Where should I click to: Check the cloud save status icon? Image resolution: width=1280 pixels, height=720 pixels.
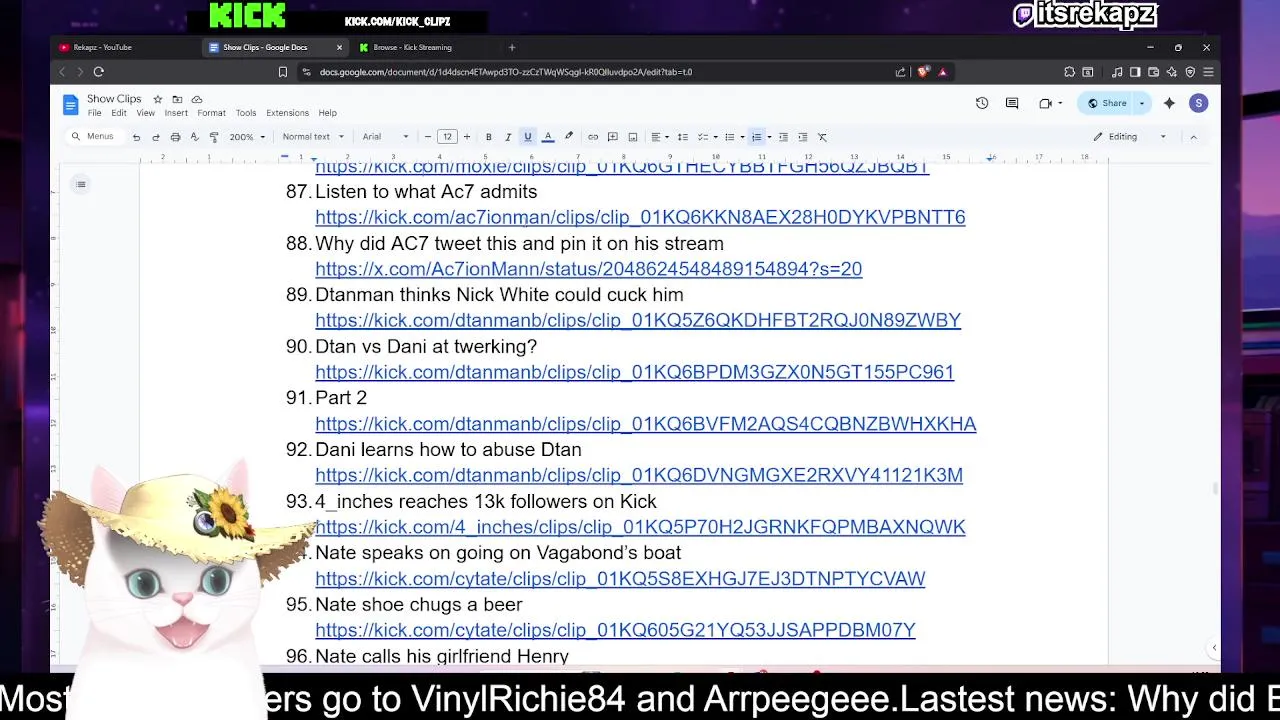[197, 99]
